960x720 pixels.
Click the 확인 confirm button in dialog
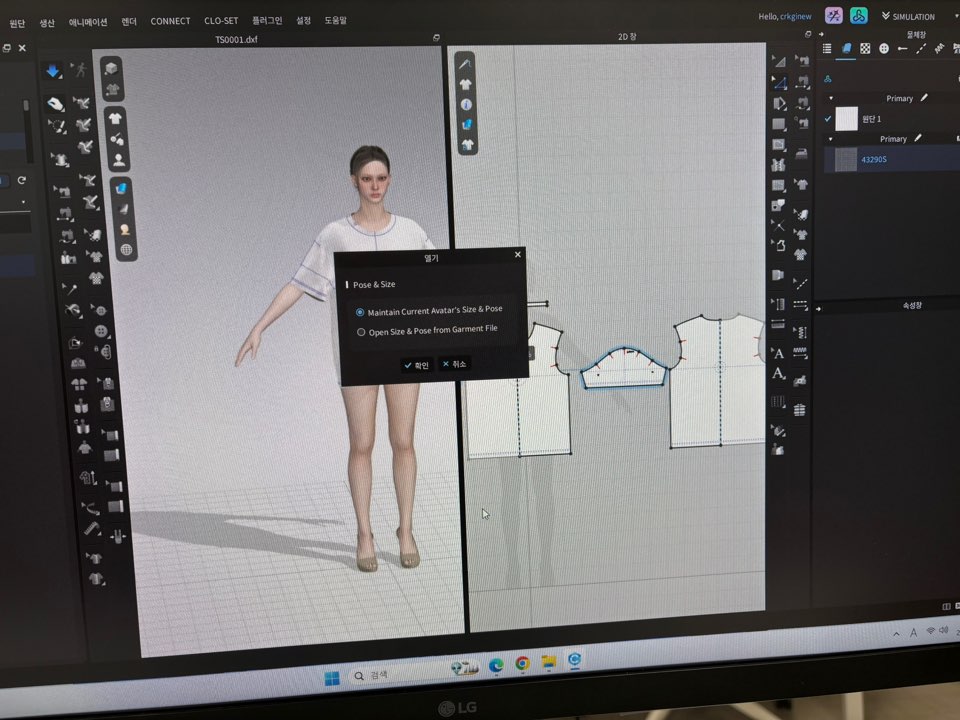coord(415,365)
